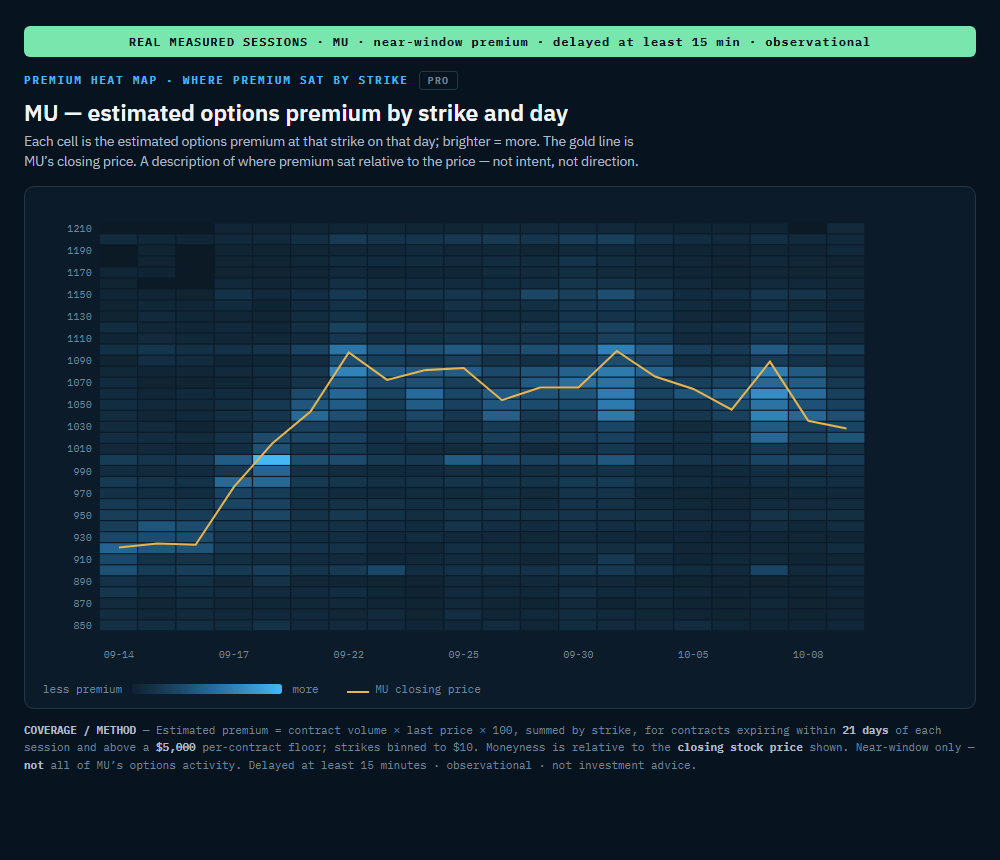Screen dimensions: 1000x860
Task: Click the gold MU closing price legend line
Action: click(358, 691)
